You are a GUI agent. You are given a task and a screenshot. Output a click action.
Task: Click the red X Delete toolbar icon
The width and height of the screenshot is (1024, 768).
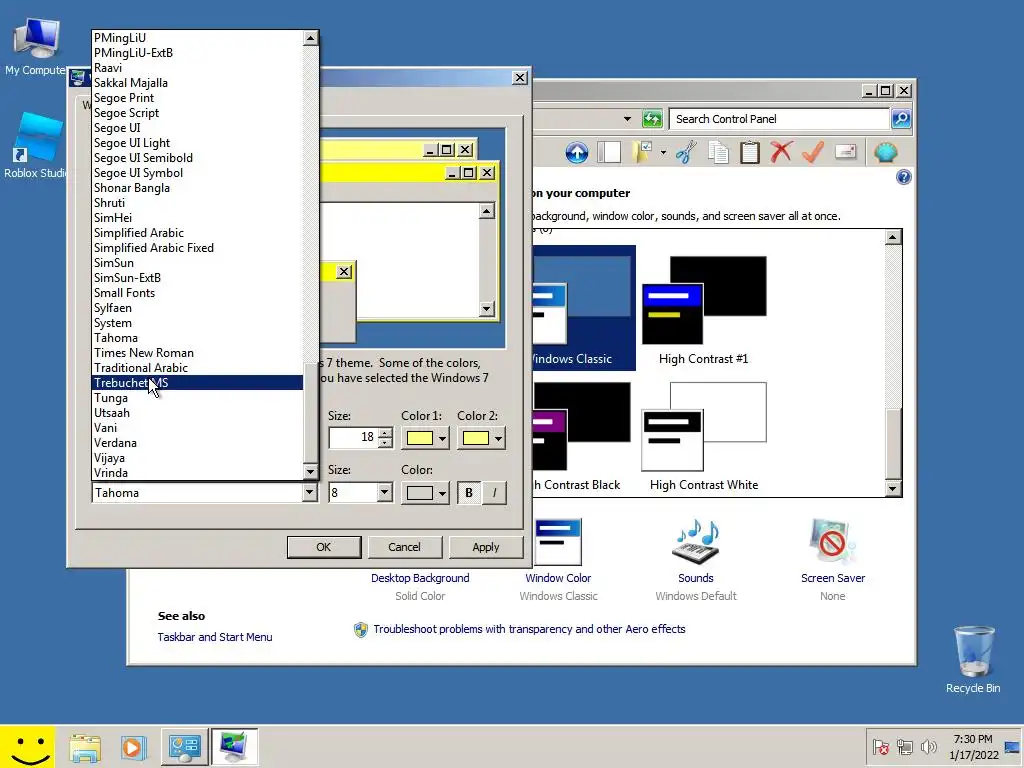coord(781,153)
